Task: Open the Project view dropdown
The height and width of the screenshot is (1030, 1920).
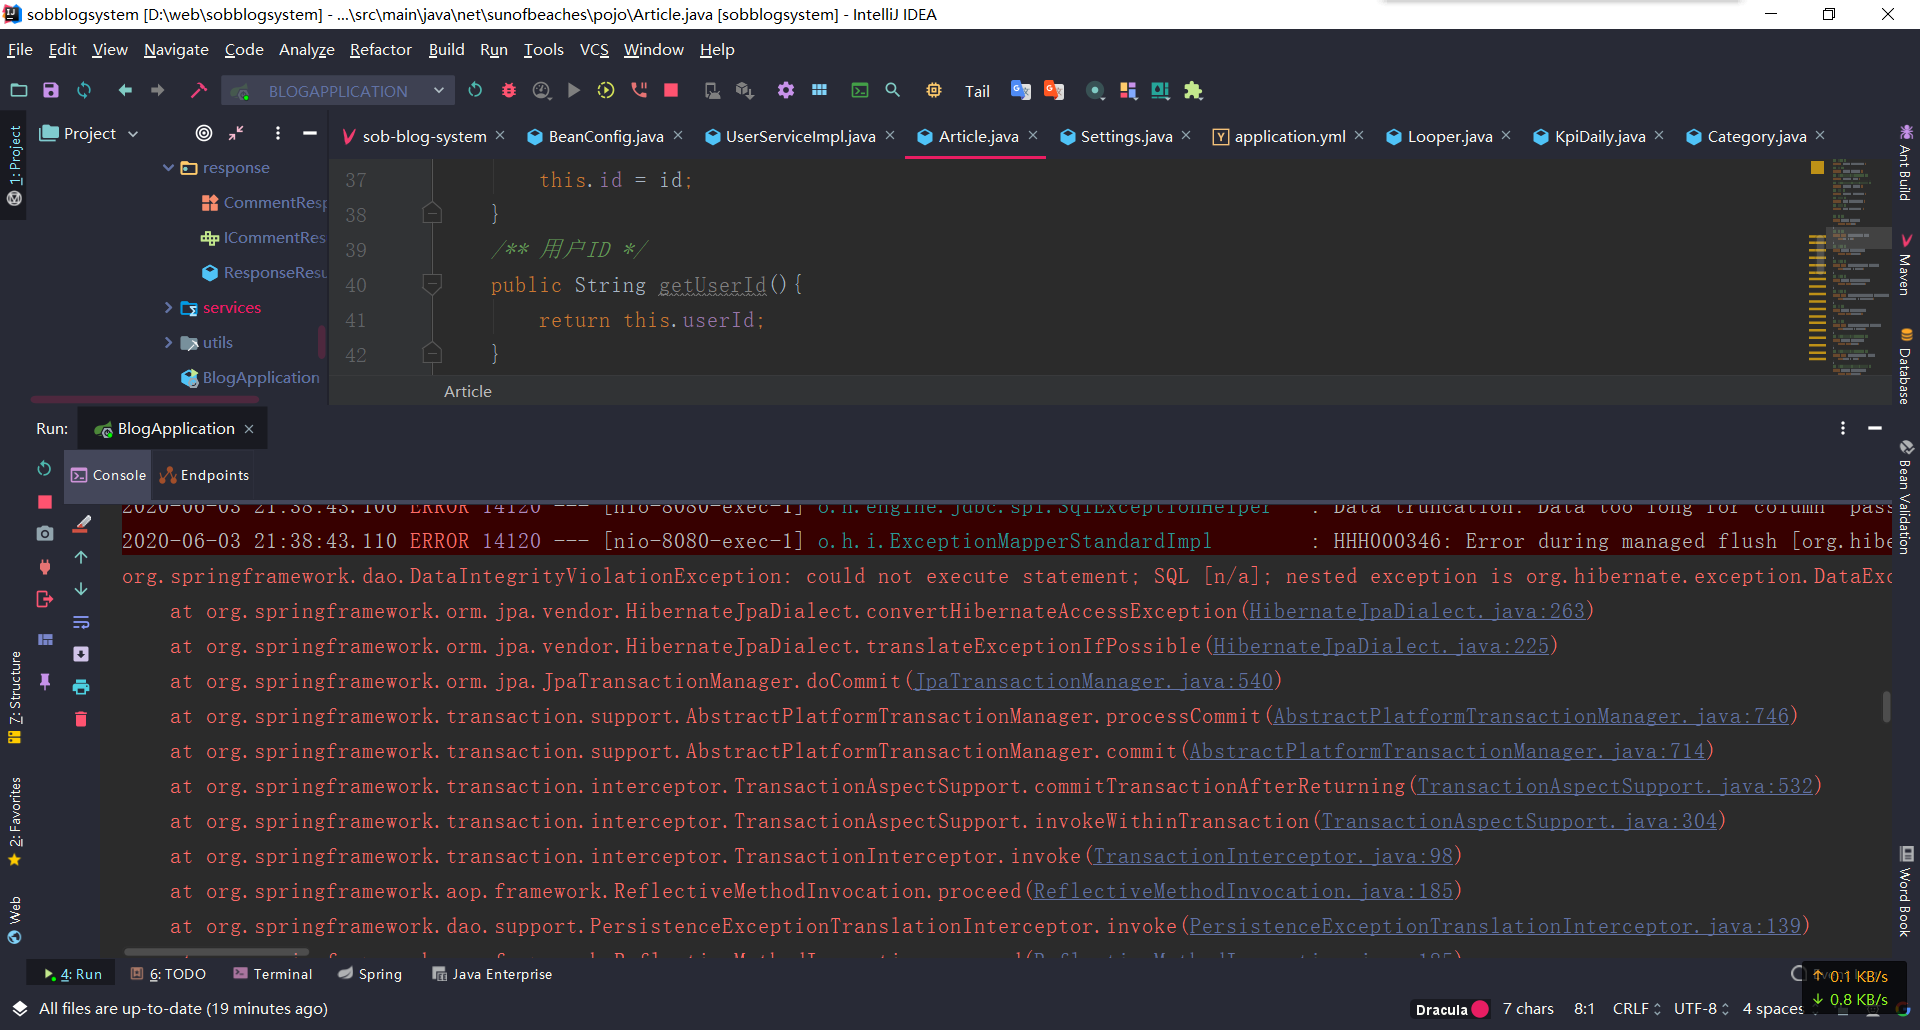Action: 89,133
